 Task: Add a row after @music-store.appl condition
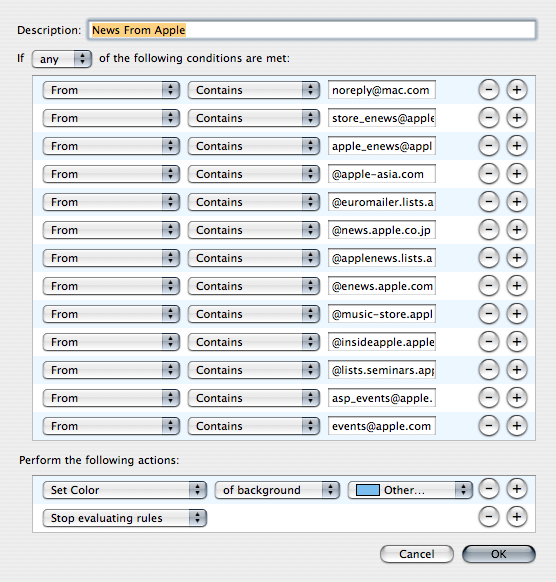[x=517, y=314]
